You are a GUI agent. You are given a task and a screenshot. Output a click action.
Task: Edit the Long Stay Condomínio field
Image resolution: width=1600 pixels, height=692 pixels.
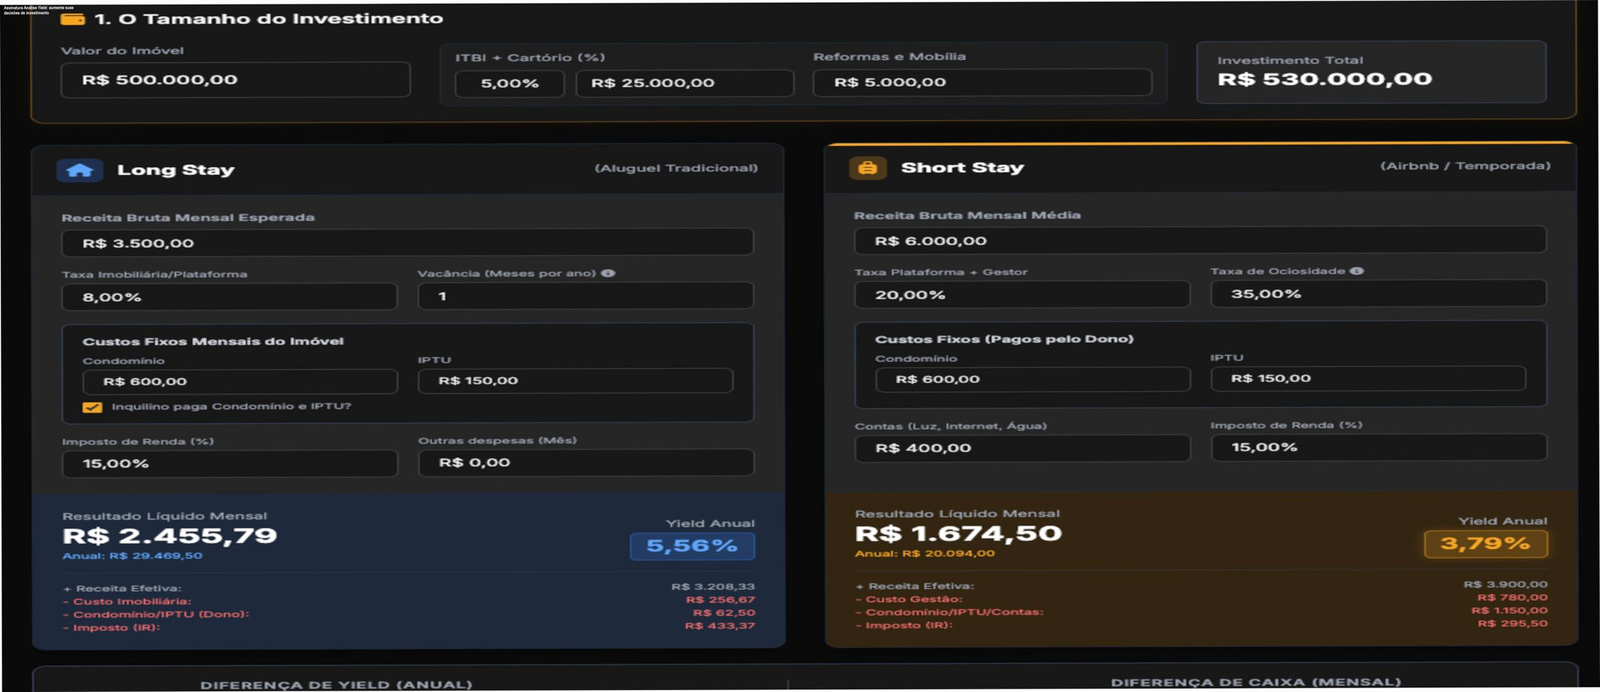click(240, 382)
